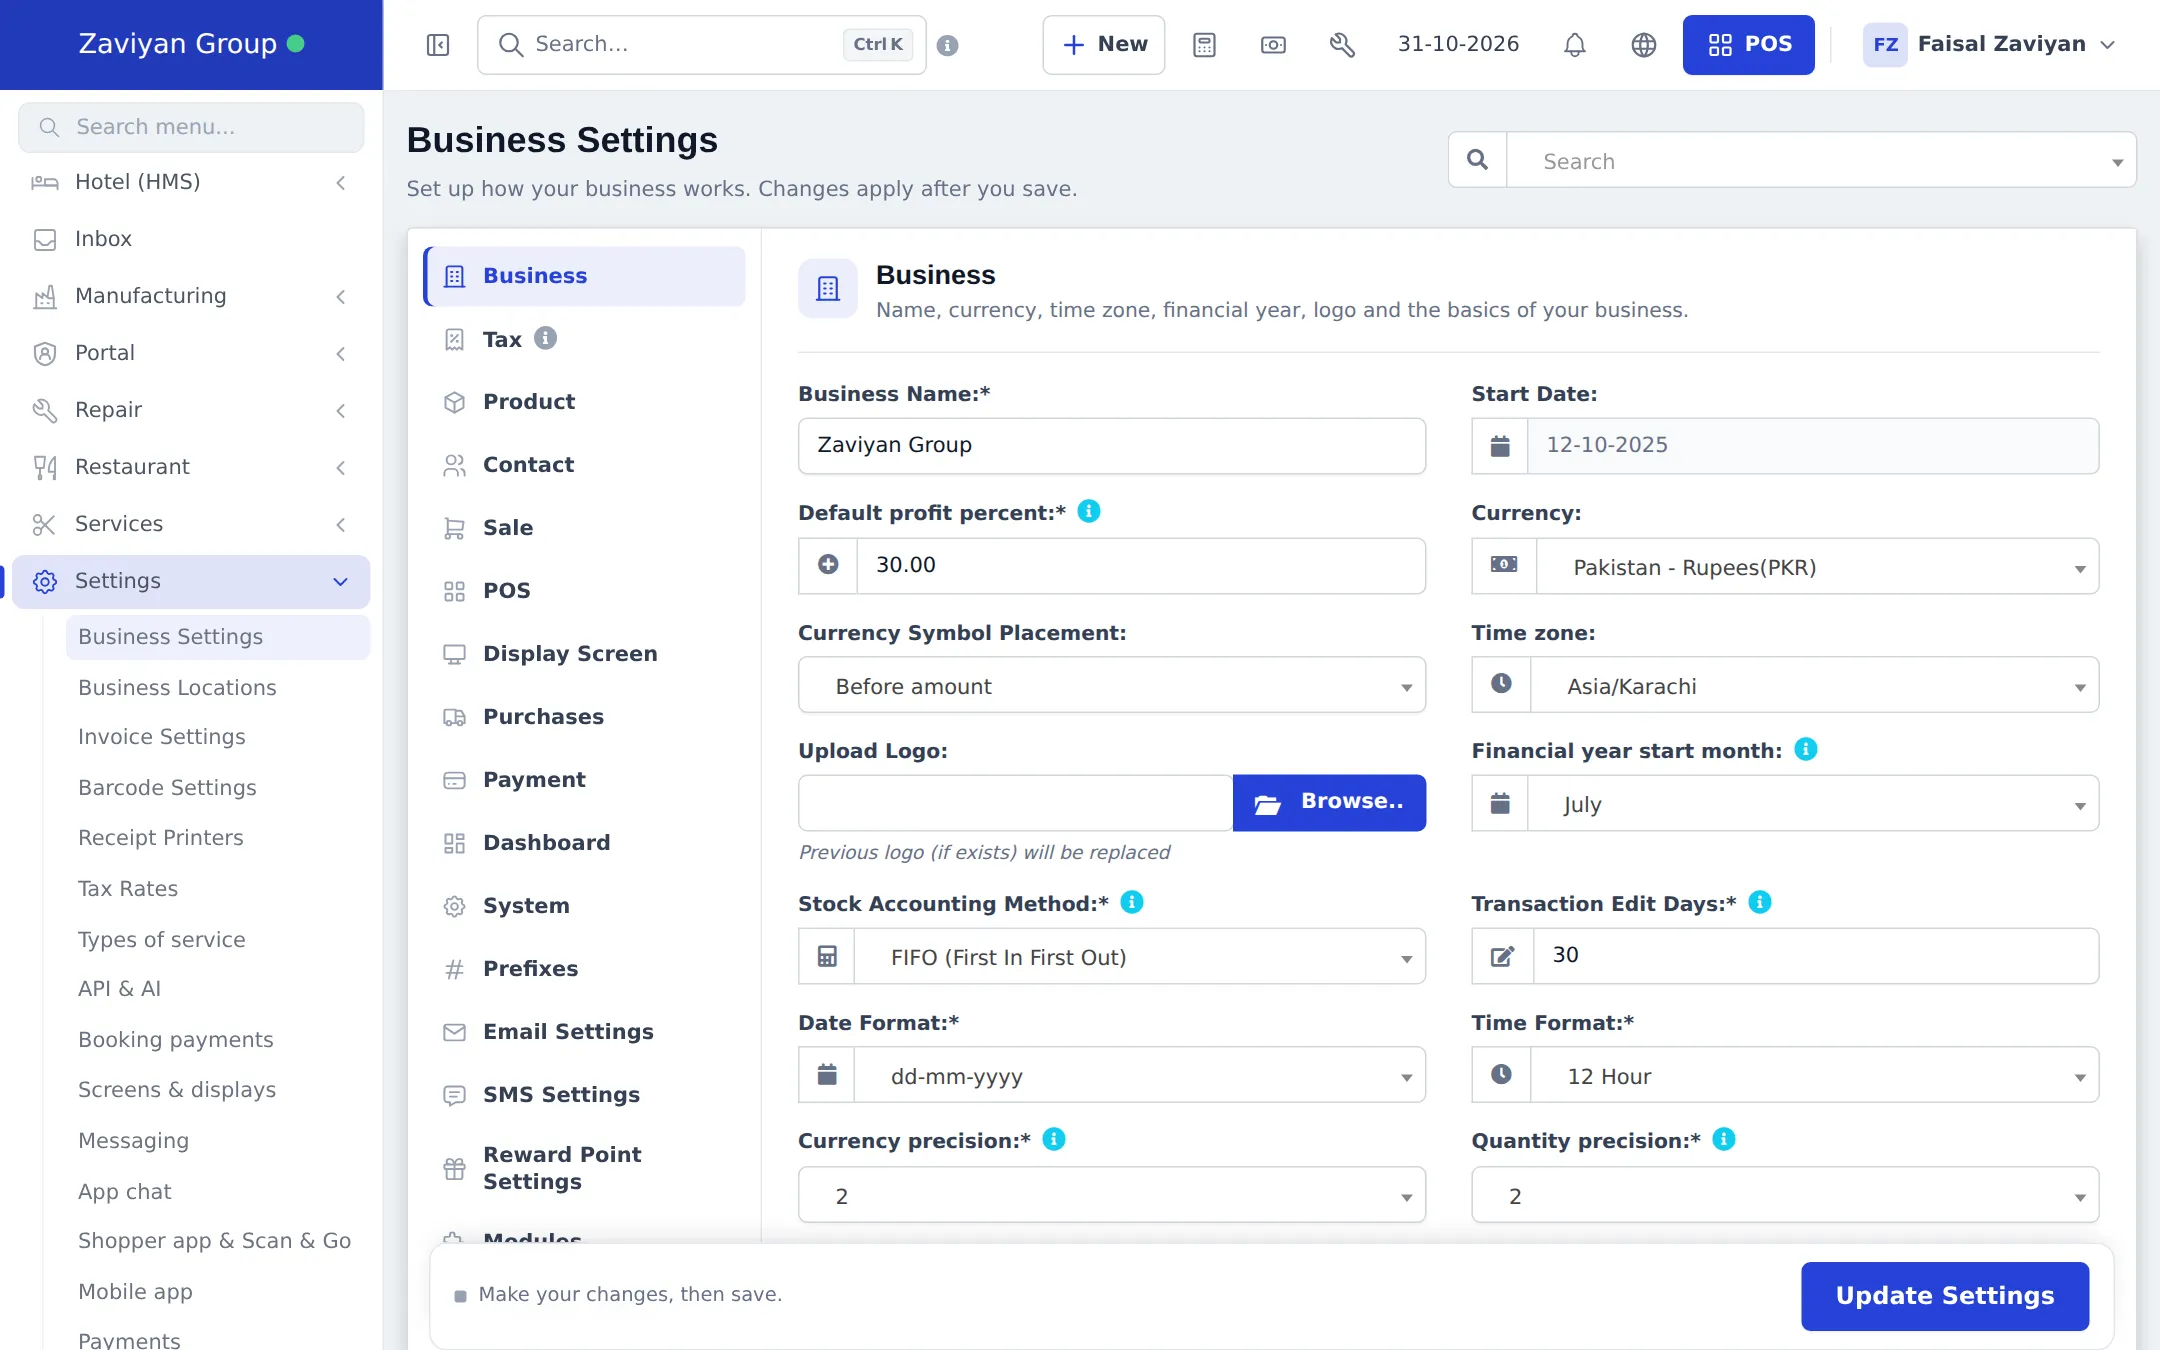Open the calculator icon in top bar

[x=1204, y=45]
